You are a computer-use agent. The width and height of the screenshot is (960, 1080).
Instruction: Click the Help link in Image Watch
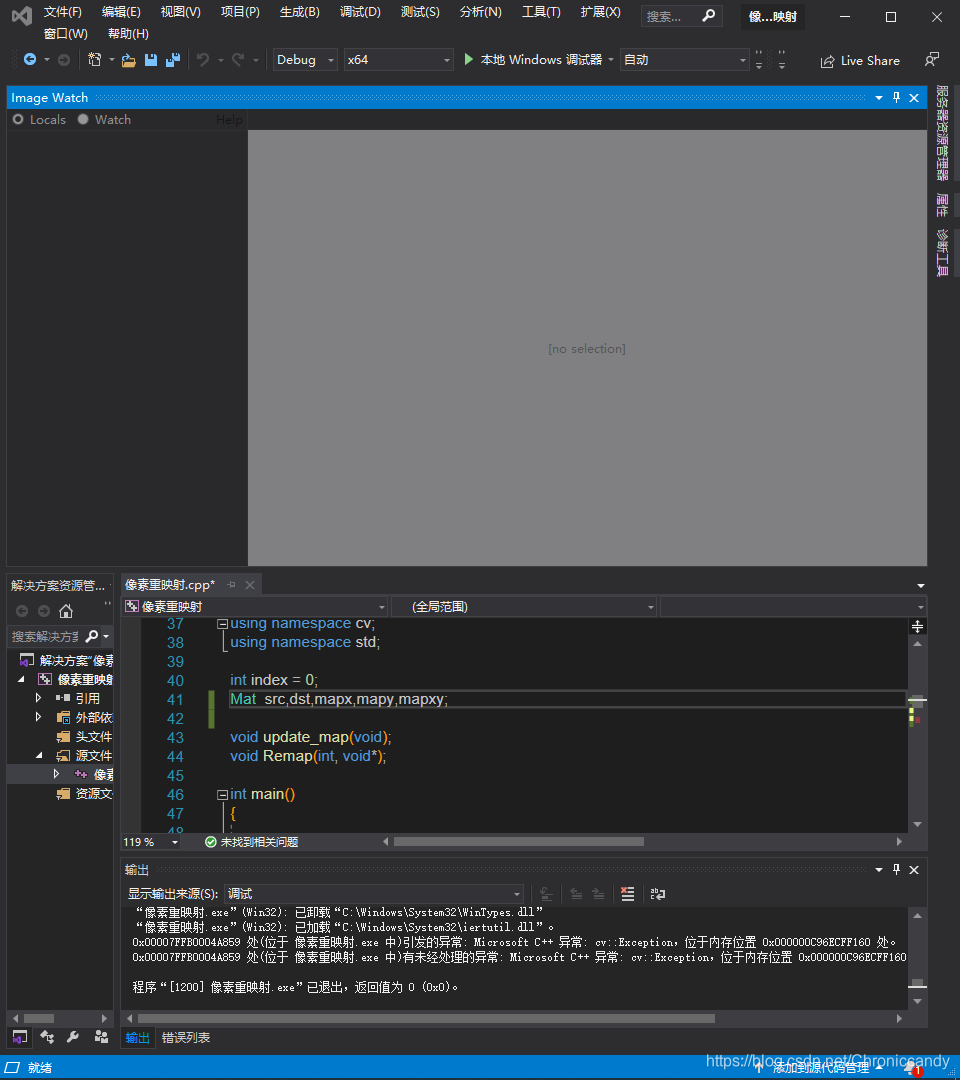pos(229,120)
